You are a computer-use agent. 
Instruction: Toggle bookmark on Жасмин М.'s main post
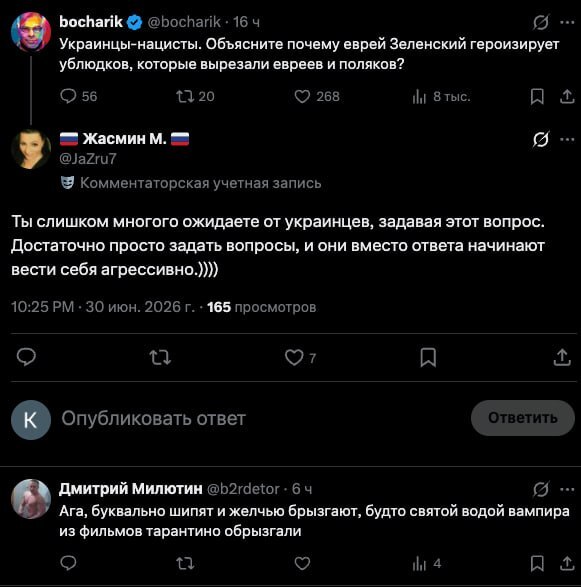tap(428, 358)
